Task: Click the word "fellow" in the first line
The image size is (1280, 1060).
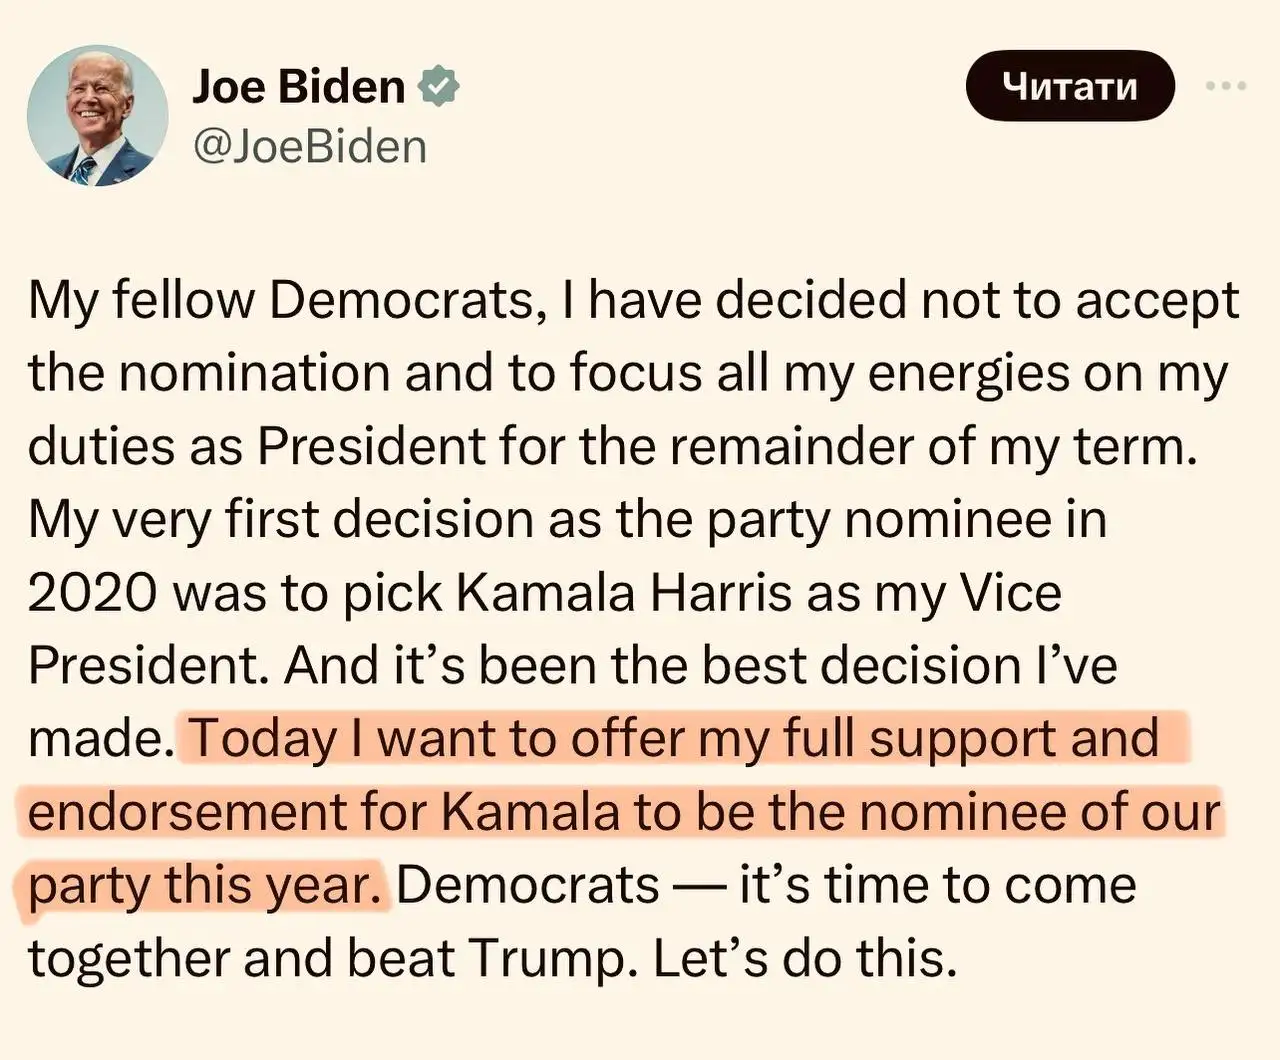Action: point(183,300)
